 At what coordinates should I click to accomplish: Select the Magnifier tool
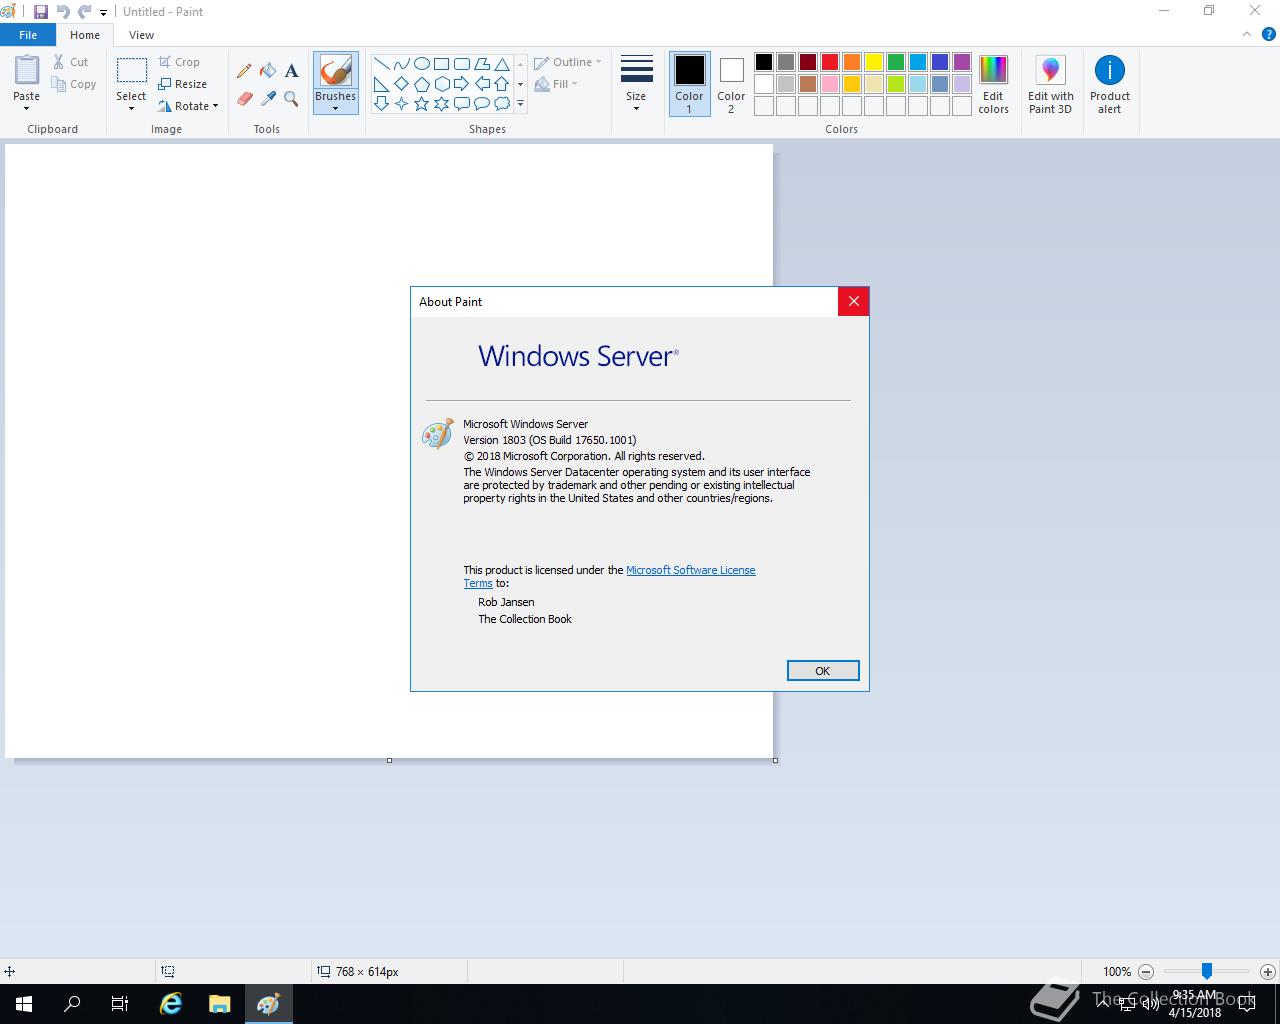click(x=291, y=98)
